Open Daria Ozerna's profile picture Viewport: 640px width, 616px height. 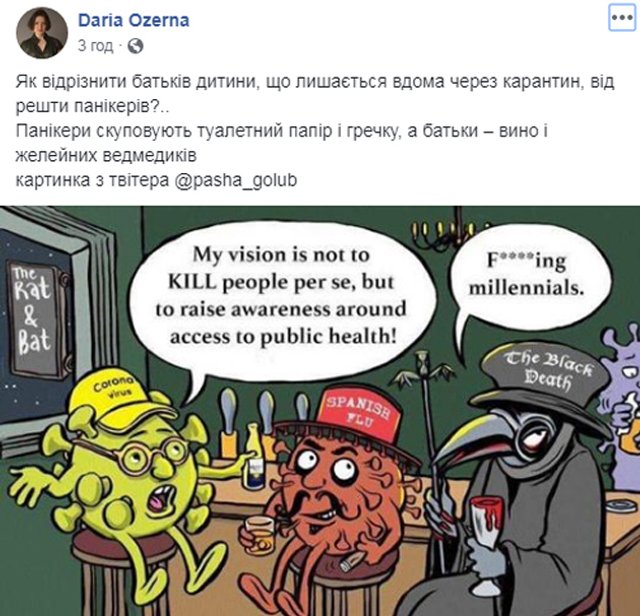(x=42, y=33)
